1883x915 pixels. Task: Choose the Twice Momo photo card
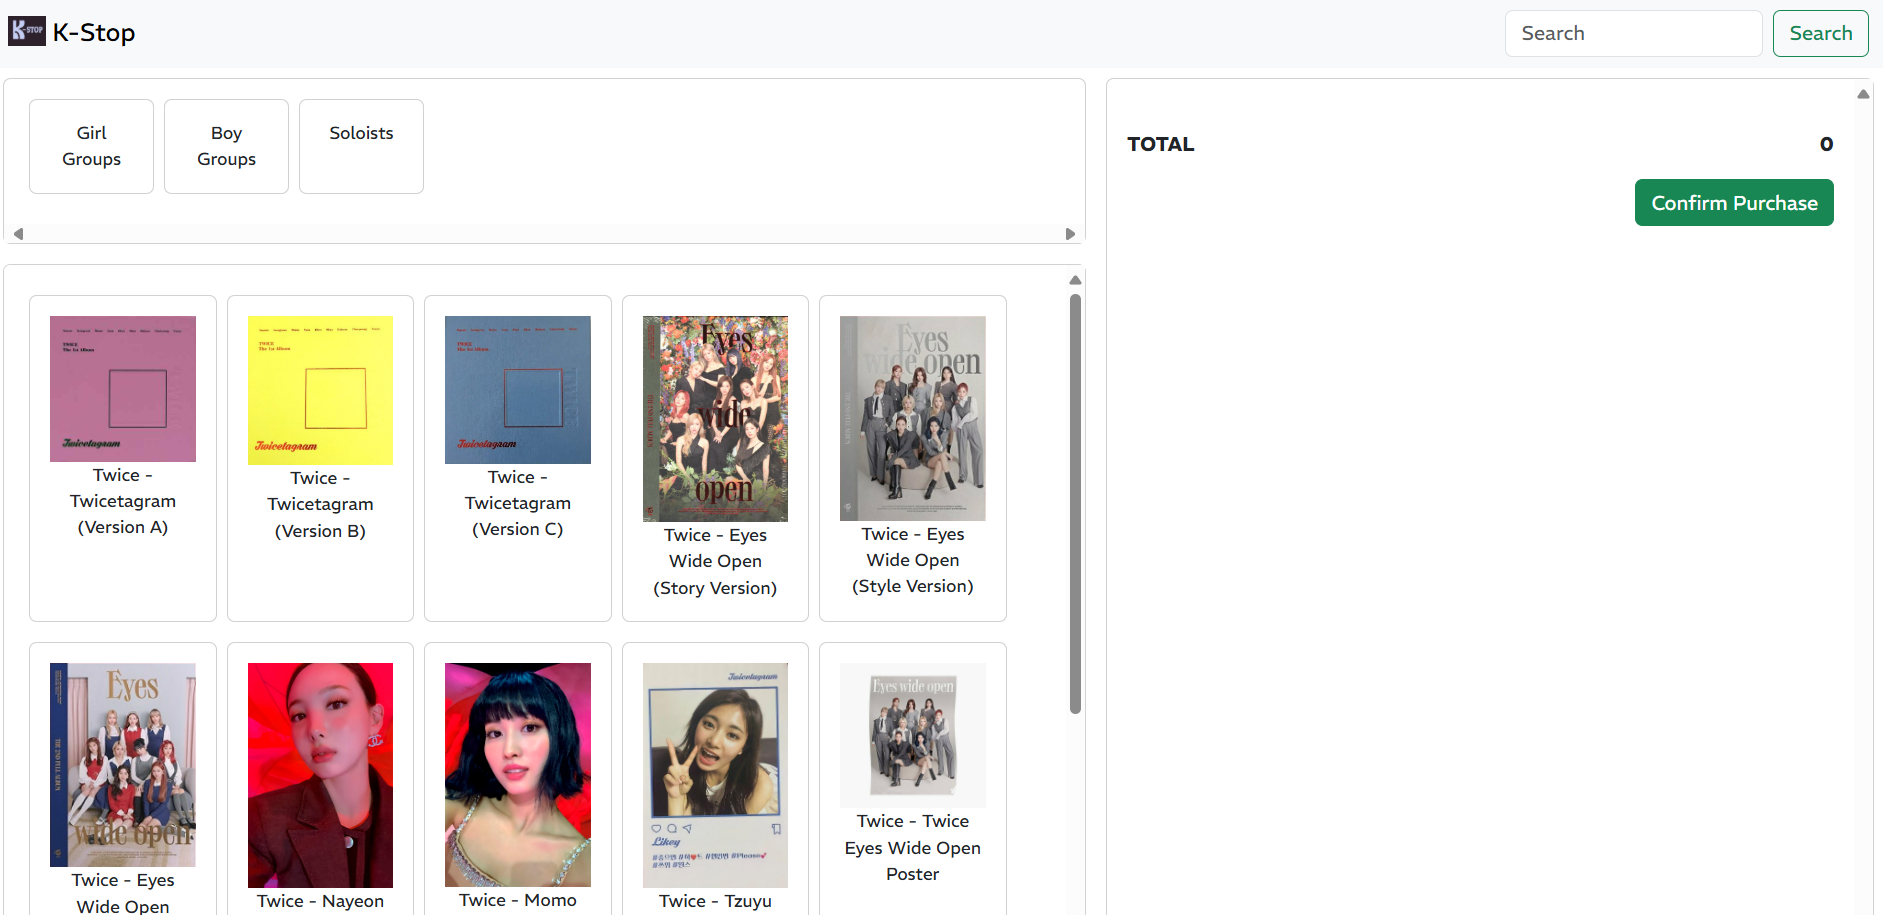517,775
